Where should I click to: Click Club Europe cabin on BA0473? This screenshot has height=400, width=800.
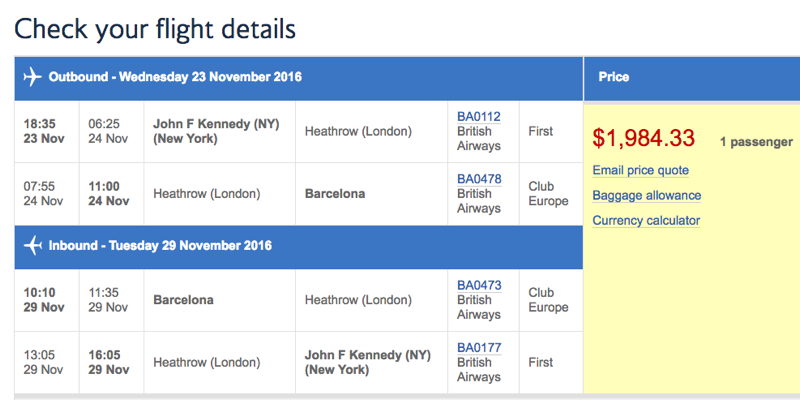(548, 300)
